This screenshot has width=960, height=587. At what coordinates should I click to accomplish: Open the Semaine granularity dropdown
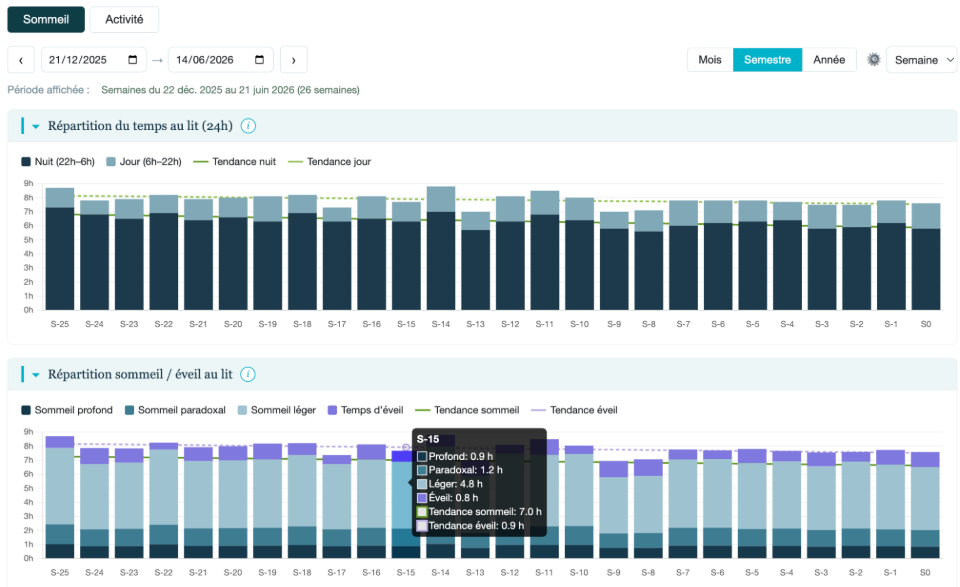click(921, 60)
